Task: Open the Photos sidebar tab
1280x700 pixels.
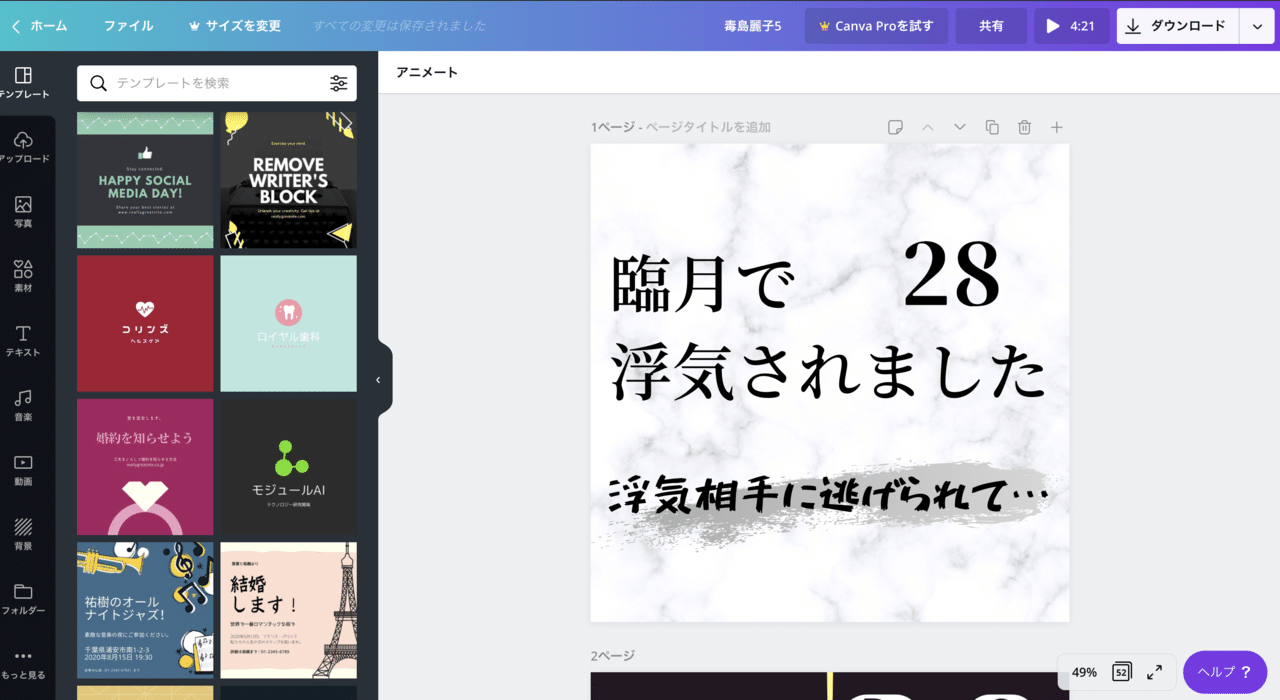Action: [24, 211]
